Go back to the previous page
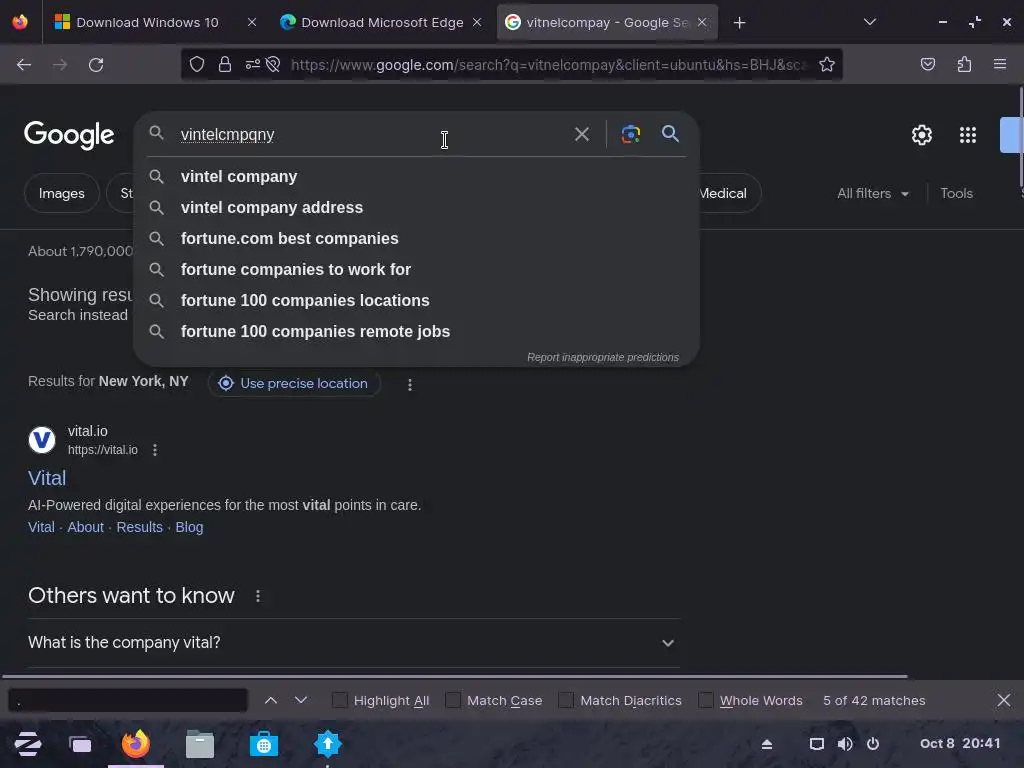 [x=24, y=65]
